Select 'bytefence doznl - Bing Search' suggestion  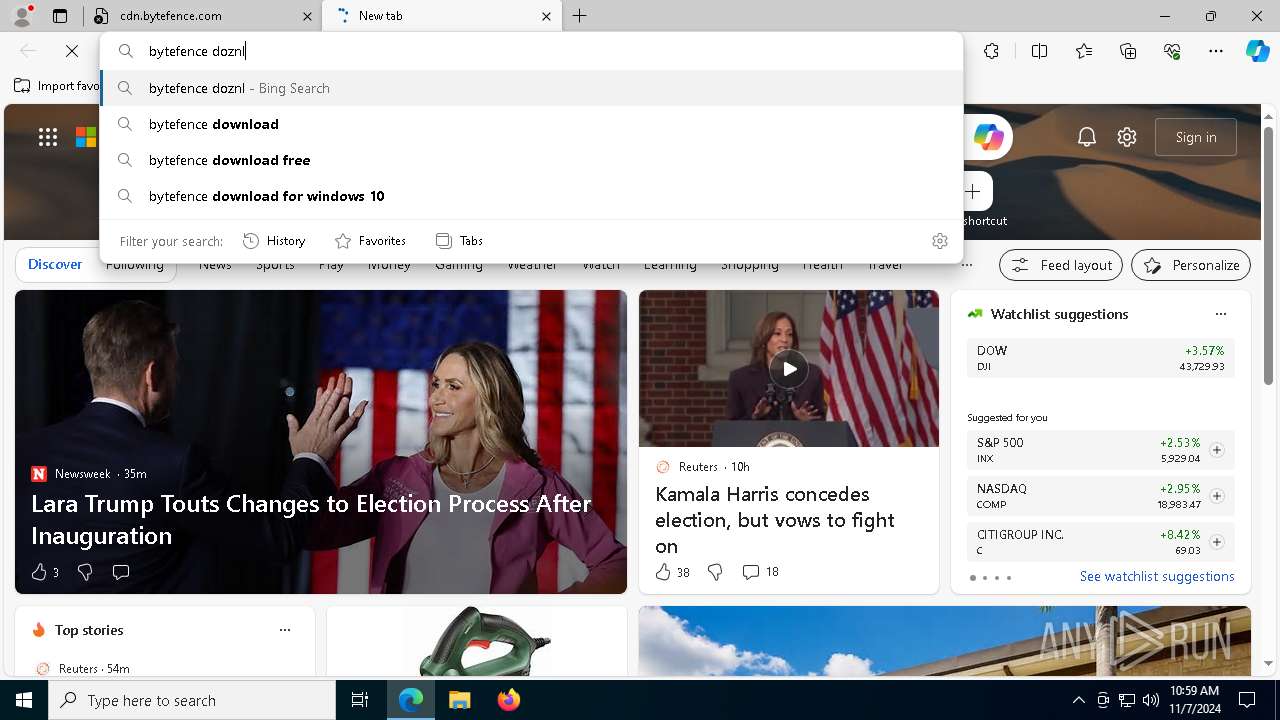pyautogui.click(x=531, y=88)
